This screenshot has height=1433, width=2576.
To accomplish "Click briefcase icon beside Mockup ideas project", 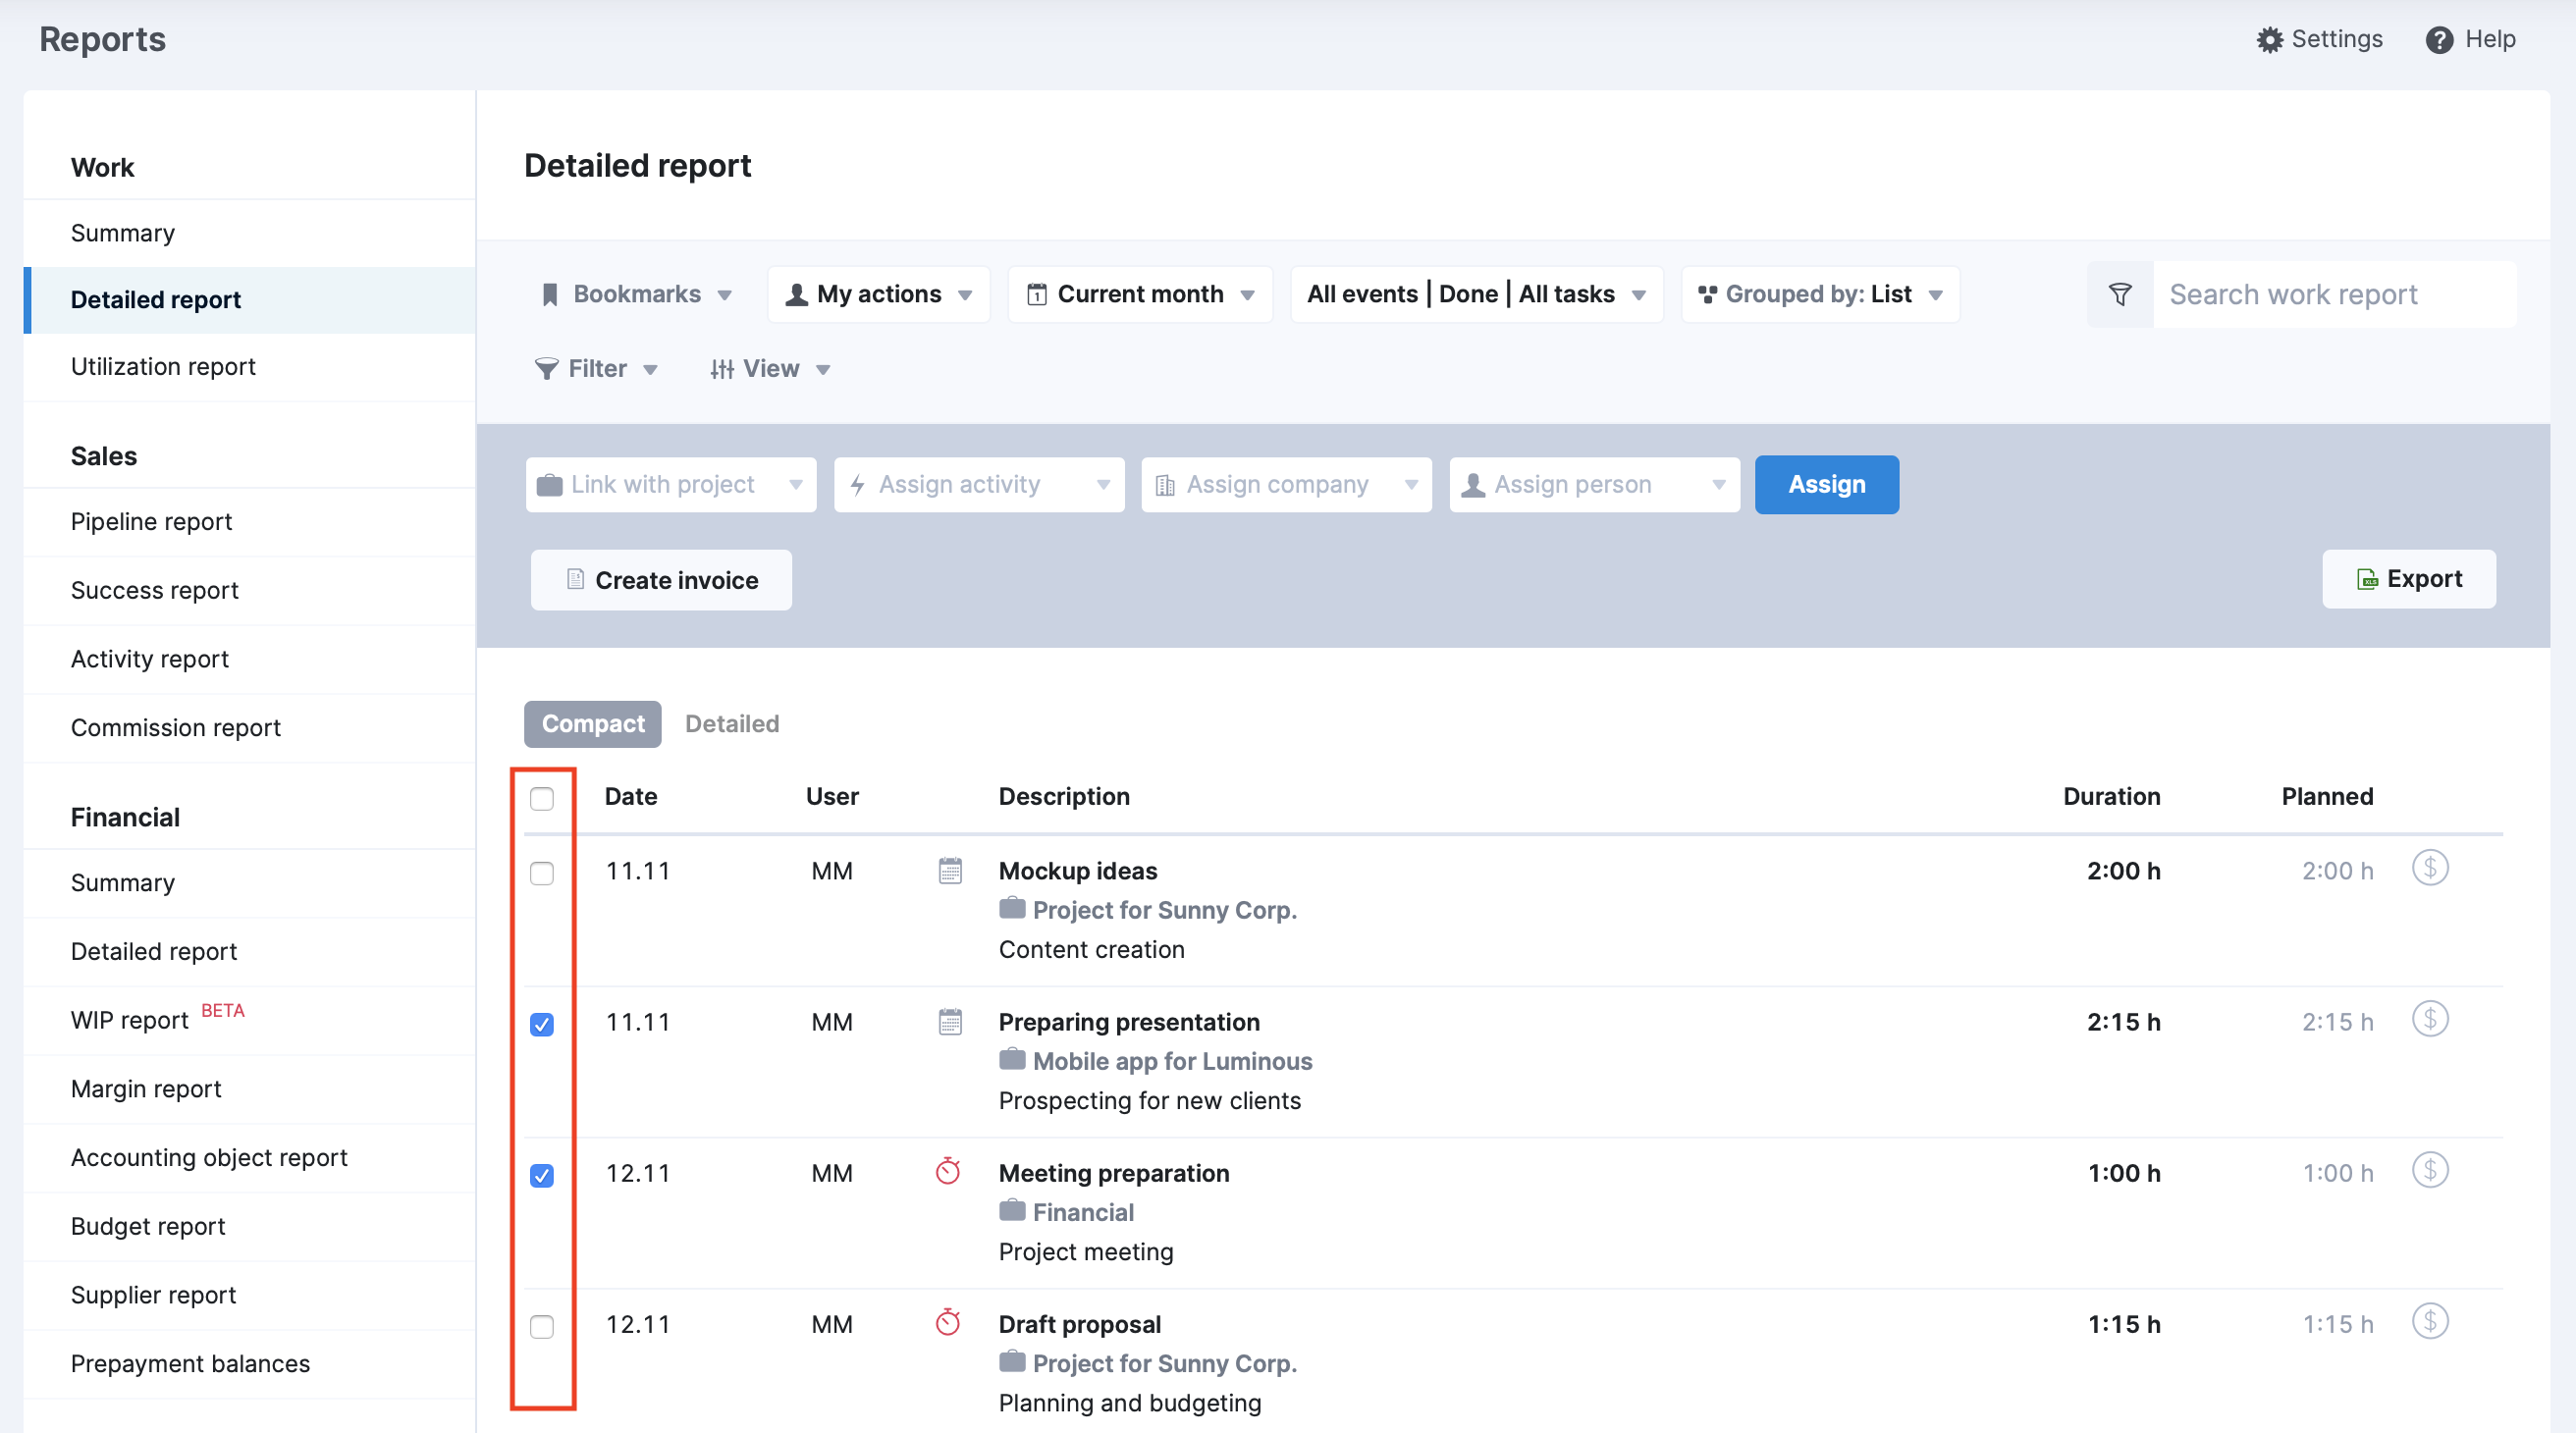I will [x=1012, y=908].
